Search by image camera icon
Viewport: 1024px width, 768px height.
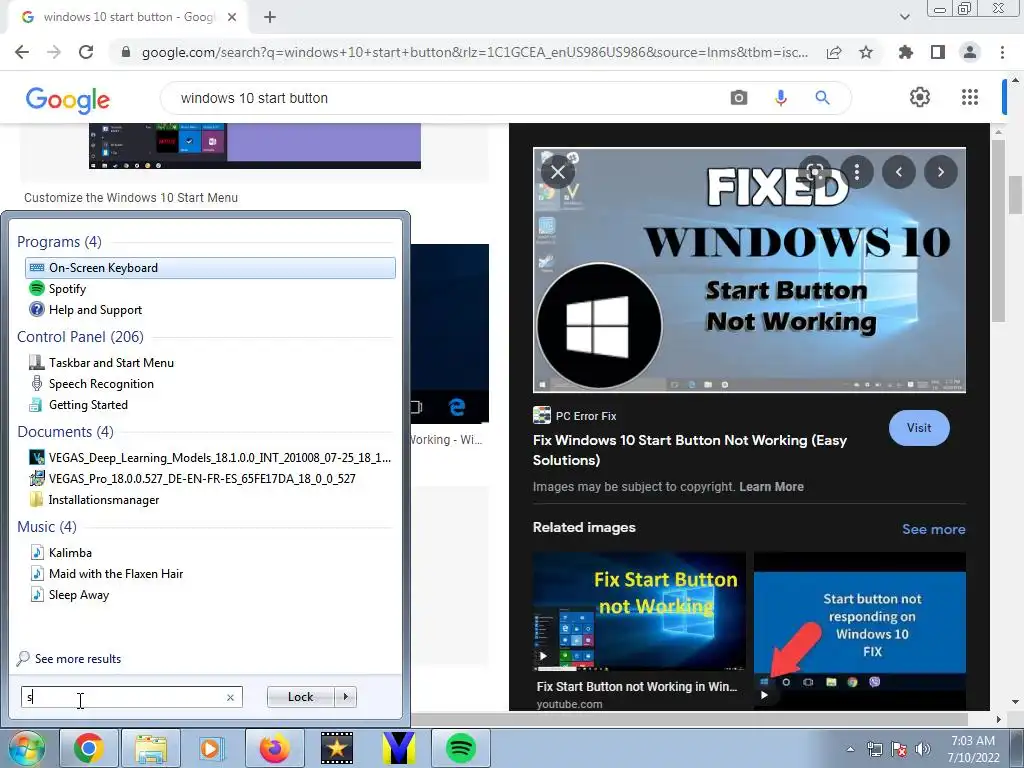point(739,98)
